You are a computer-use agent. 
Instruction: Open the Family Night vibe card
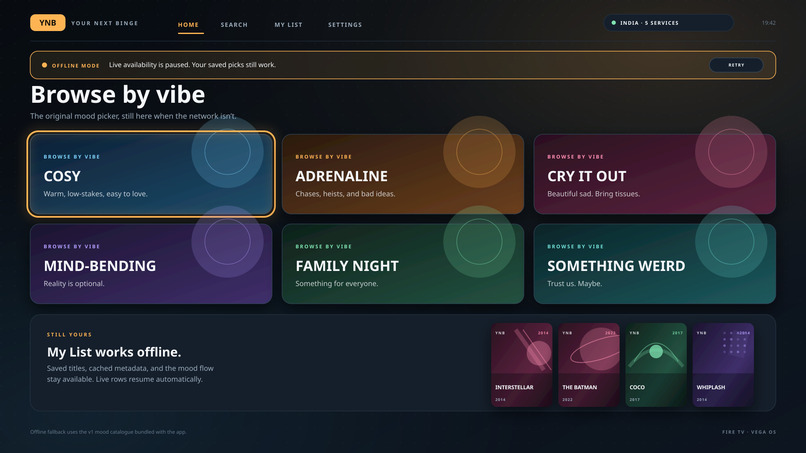click(x=403, y=264)
